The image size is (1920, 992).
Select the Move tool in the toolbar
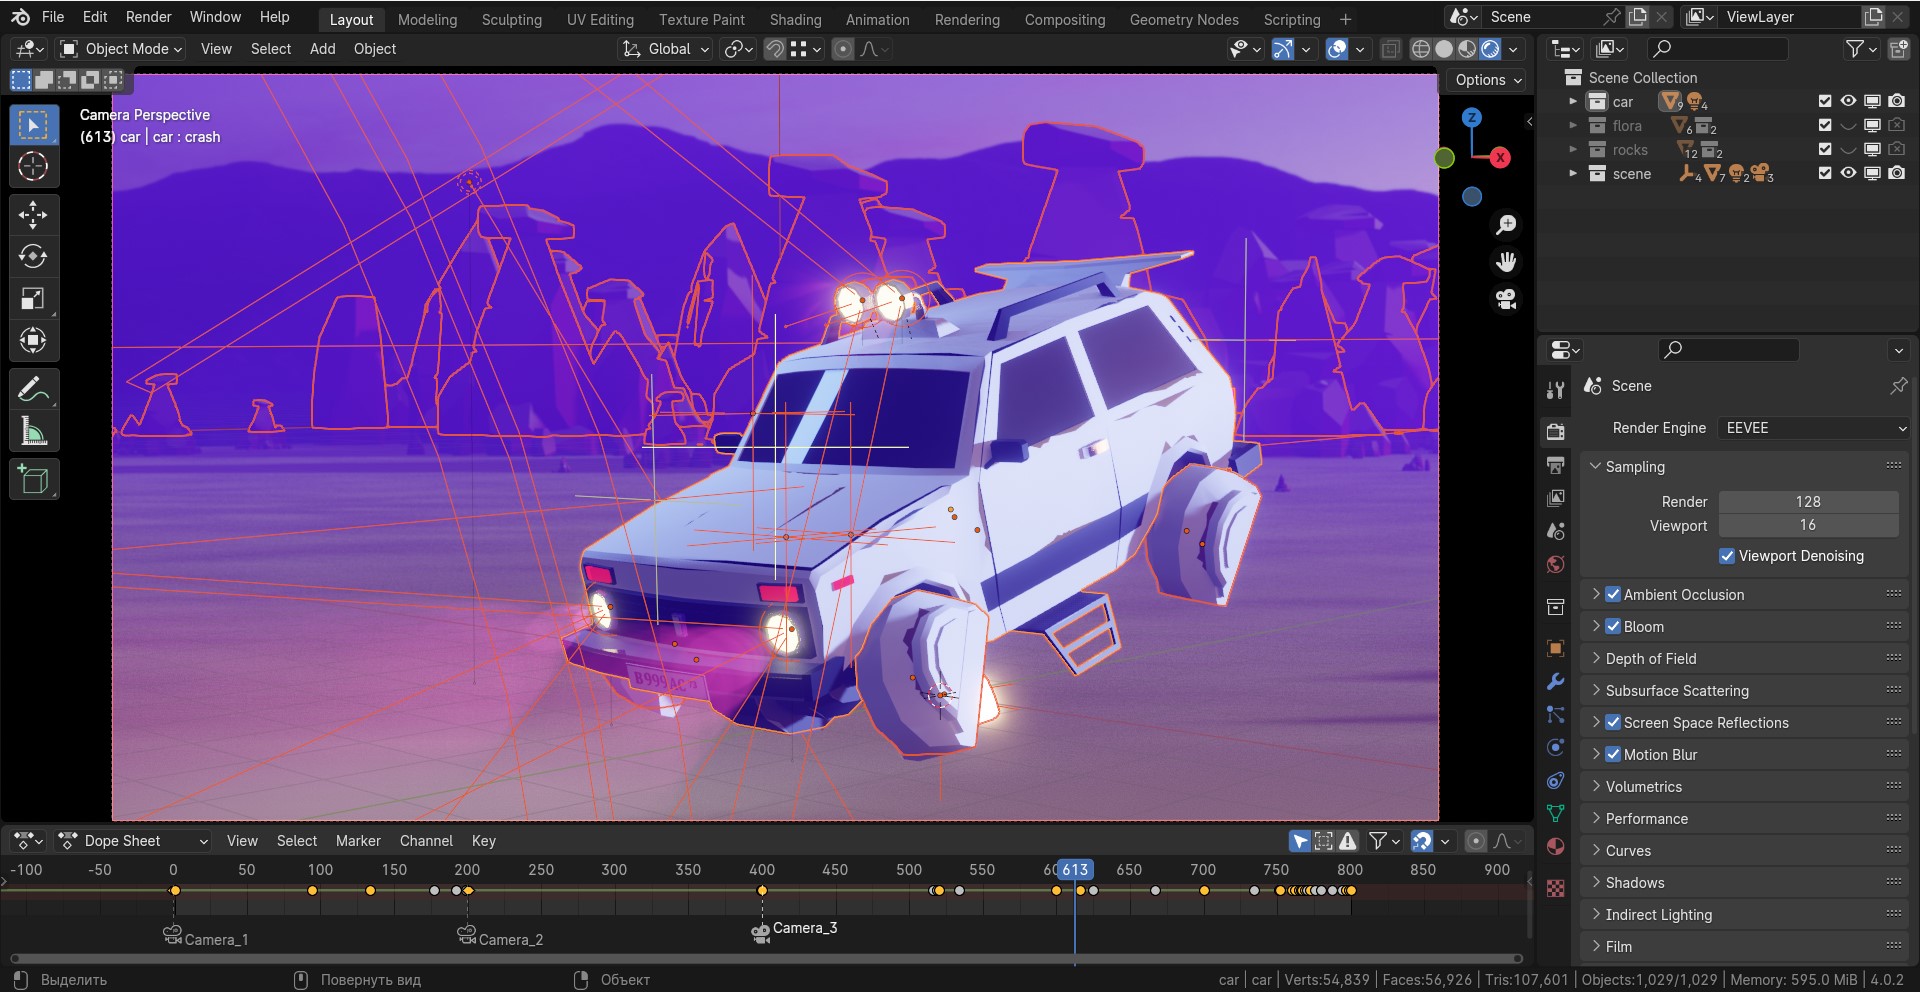33,215
